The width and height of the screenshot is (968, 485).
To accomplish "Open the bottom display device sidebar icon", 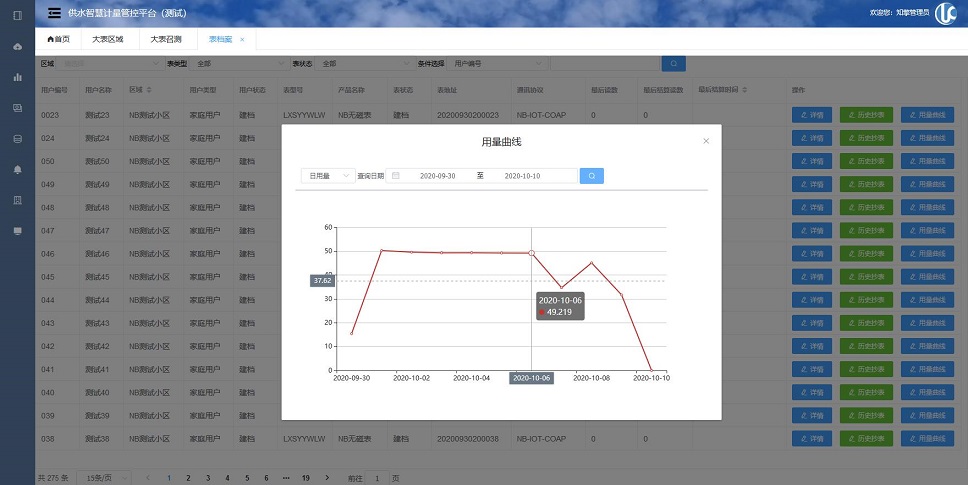I will point(17,231).
